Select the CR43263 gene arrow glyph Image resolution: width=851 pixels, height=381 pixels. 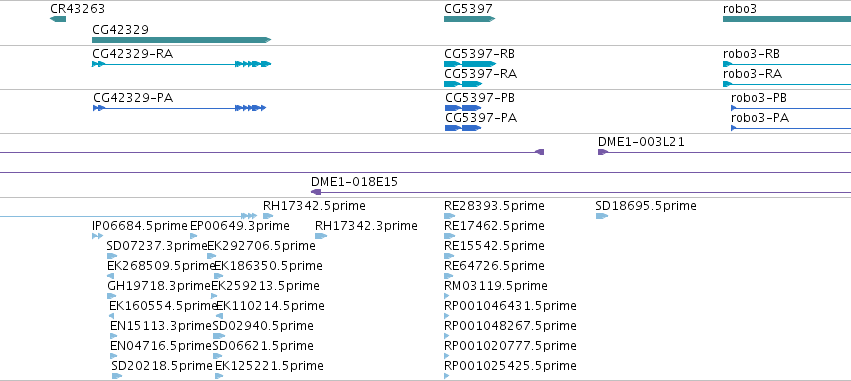click(58, 19)
